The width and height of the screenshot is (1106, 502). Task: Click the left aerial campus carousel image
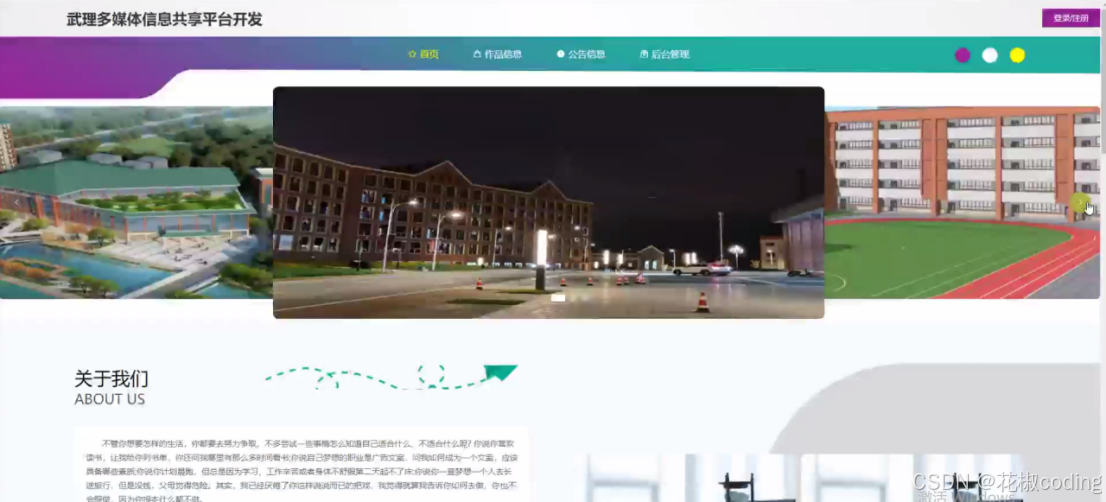pyautogui.click(x=136, y=203)
